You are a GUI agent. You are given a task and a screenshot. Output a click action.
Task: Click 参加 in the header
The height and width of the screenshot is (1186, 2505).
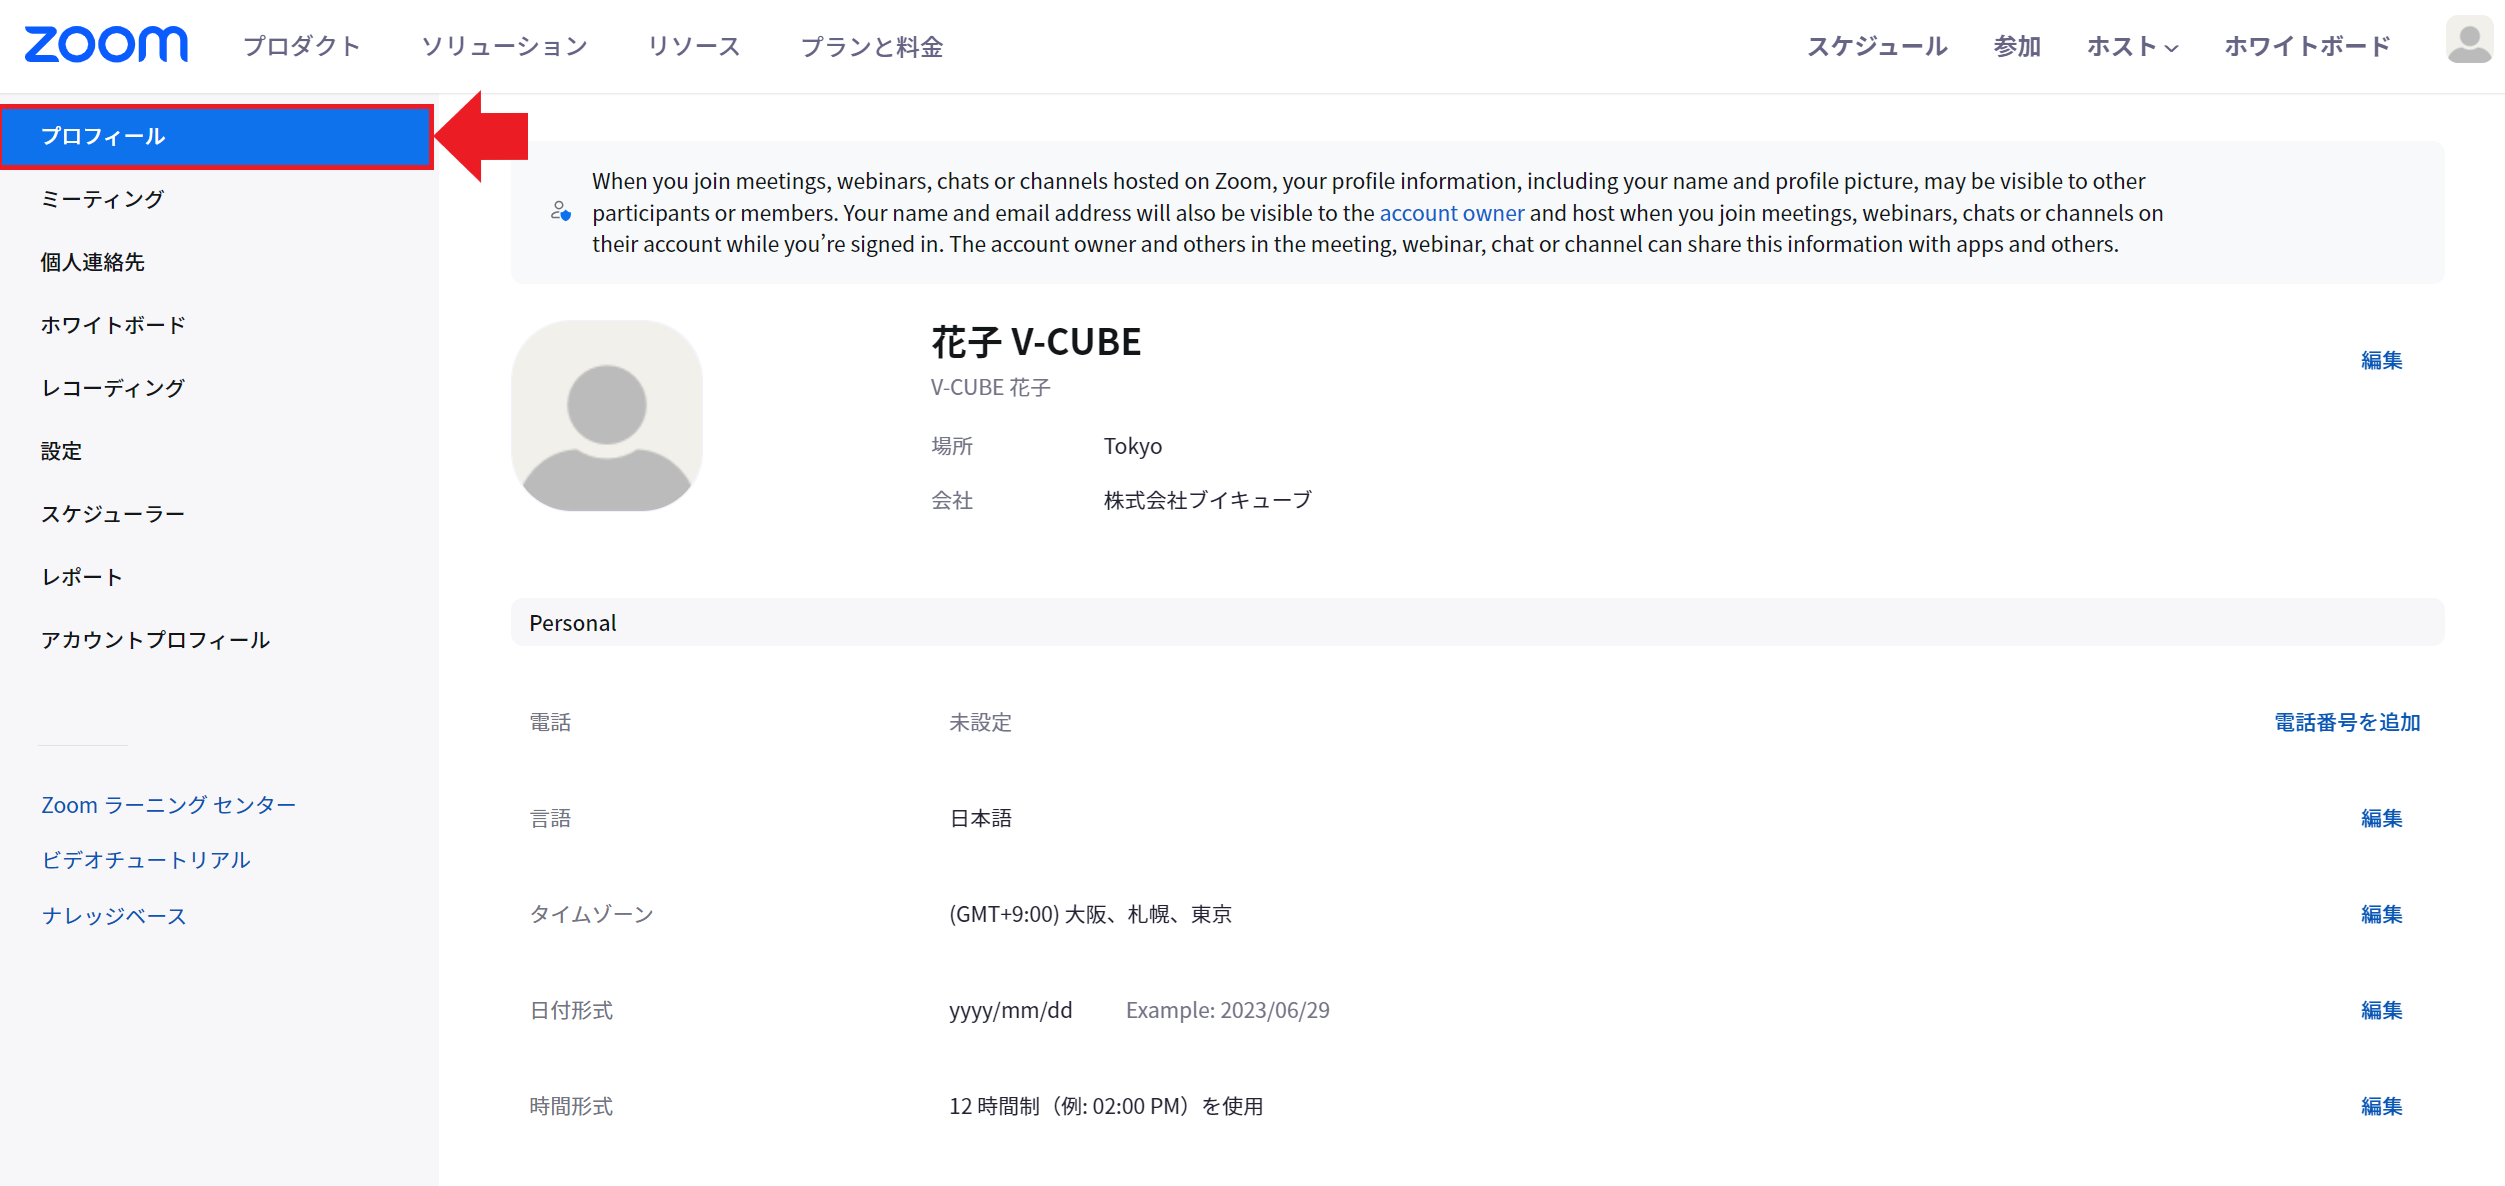point(2017,46)
